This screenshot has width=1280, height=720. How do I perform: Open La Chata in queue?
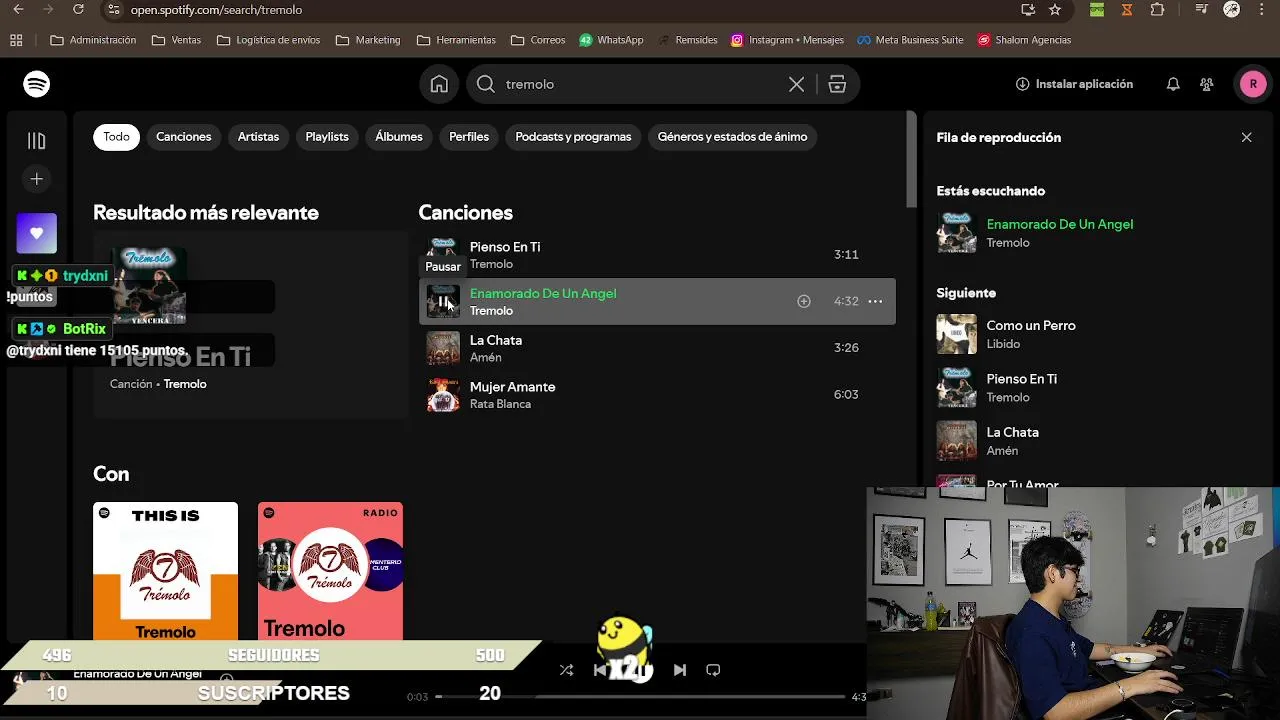pos(1012,432)
